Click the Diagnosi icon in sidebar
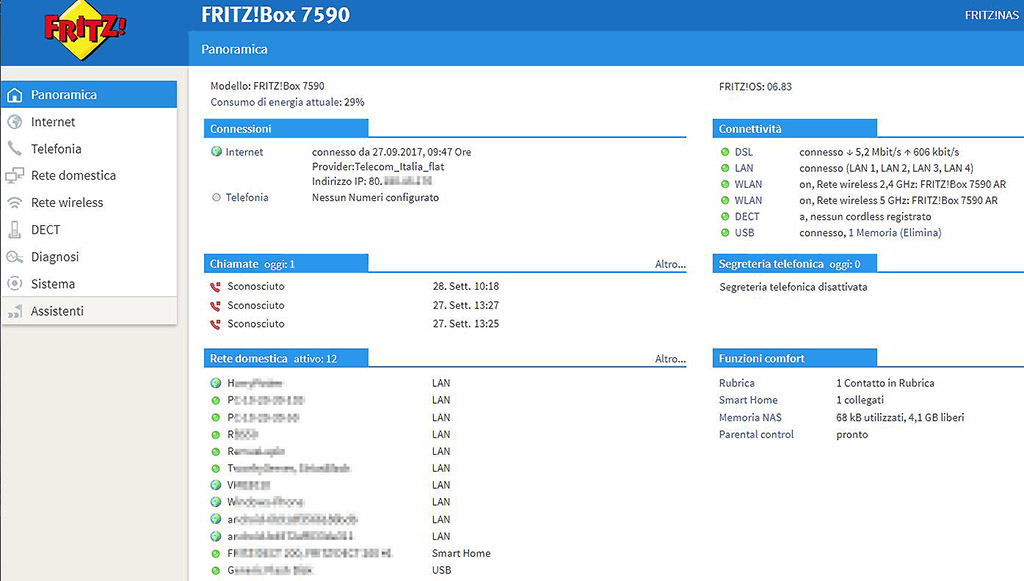The height and width of the screenshot is (581, 1024). (x=15, y=257)
